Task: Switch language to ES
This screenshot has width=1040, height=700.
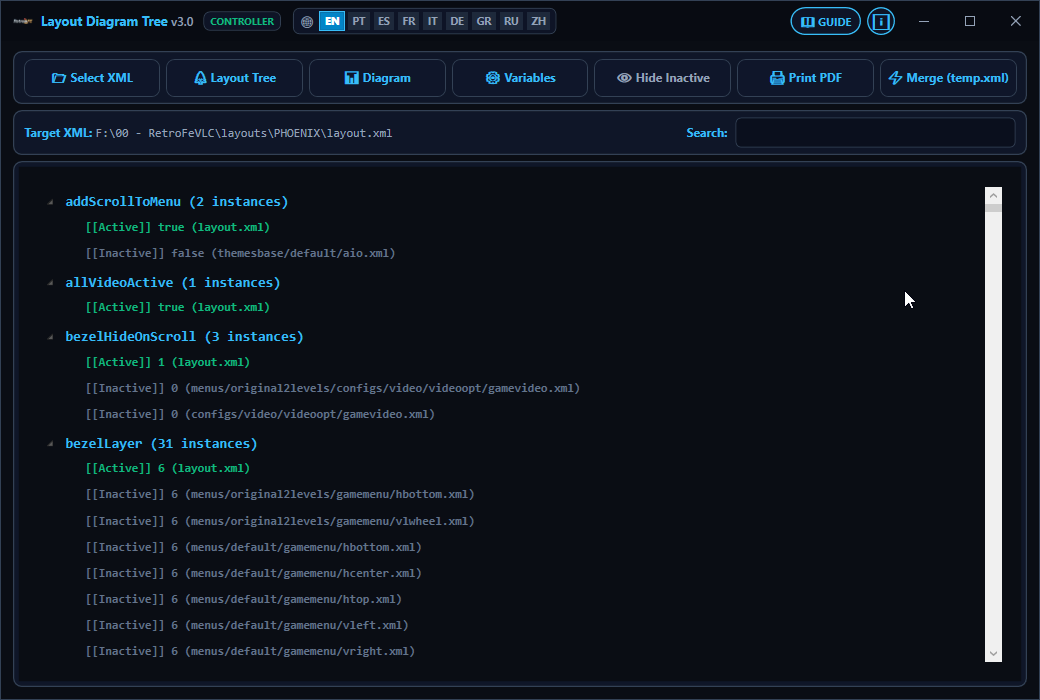Action: pyautogui.click(x=384, y=21)
